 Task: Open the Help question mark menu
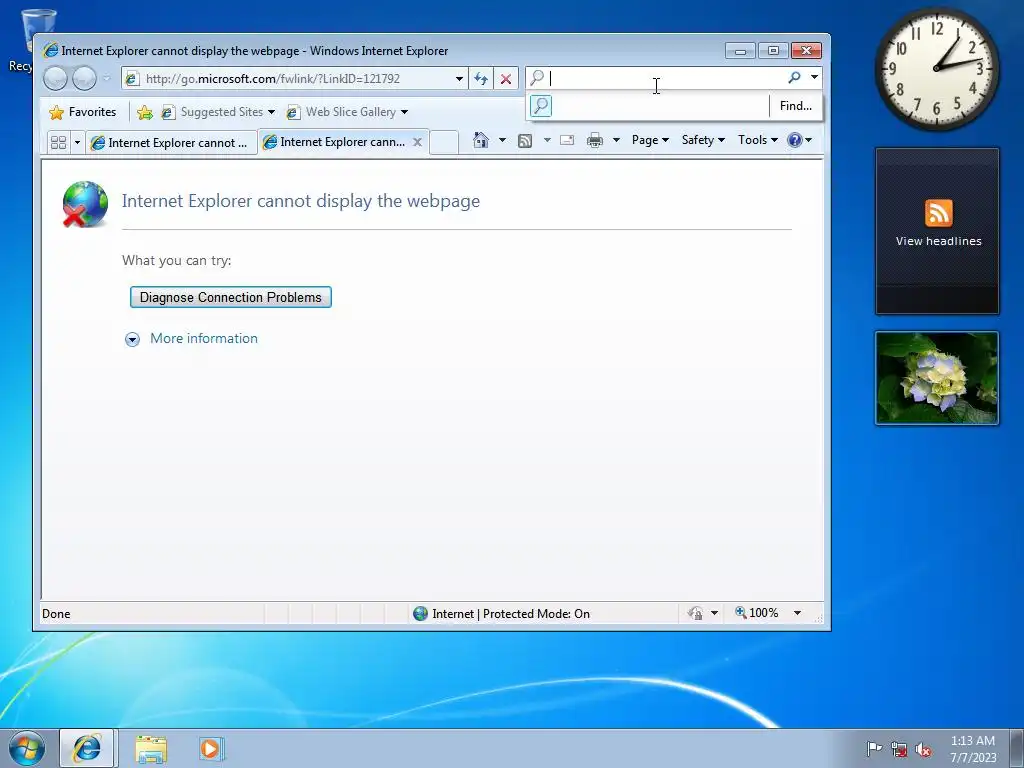799,140
